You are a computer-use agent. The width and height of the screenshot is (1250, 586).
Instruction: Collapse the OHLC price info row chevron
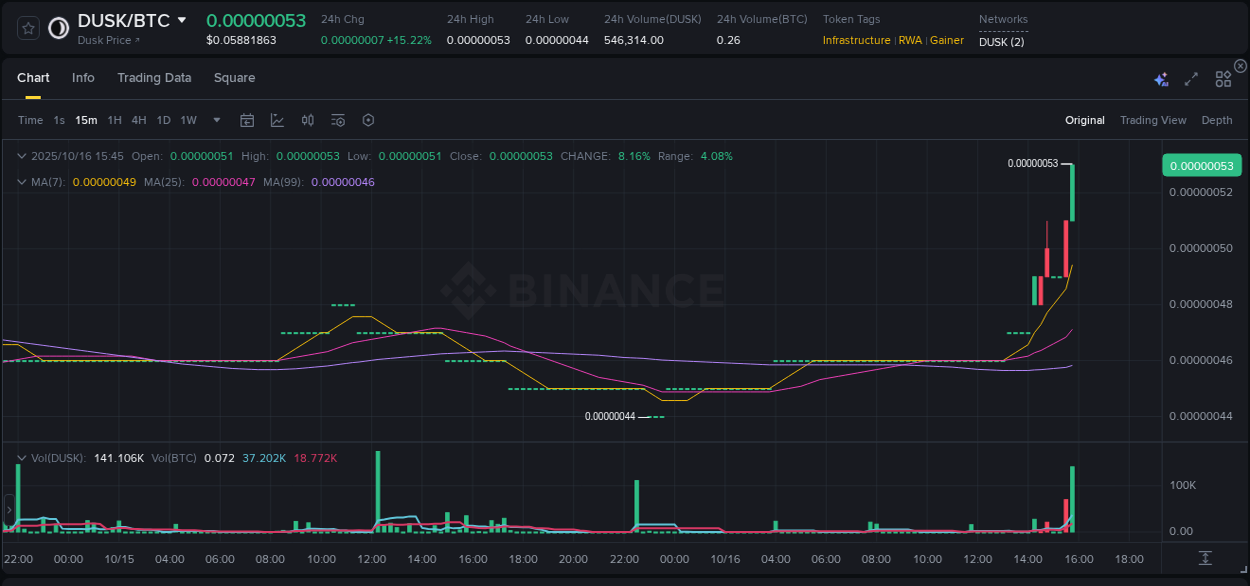point(22,156)
